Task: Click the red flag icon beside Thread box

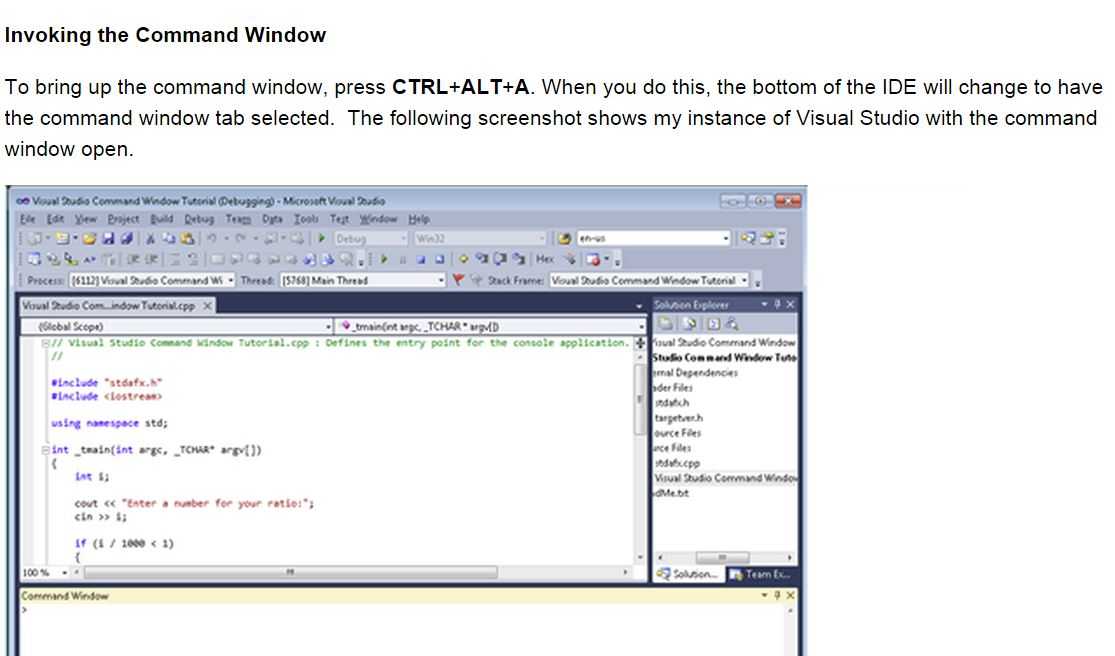Action: (458, 280)
